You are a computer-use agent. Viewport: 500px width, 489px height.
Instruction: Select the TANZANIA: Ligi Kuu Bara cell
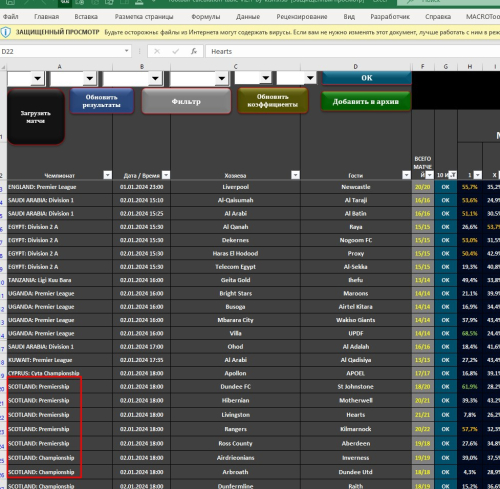pyautogui.click(x=60, y=280)
